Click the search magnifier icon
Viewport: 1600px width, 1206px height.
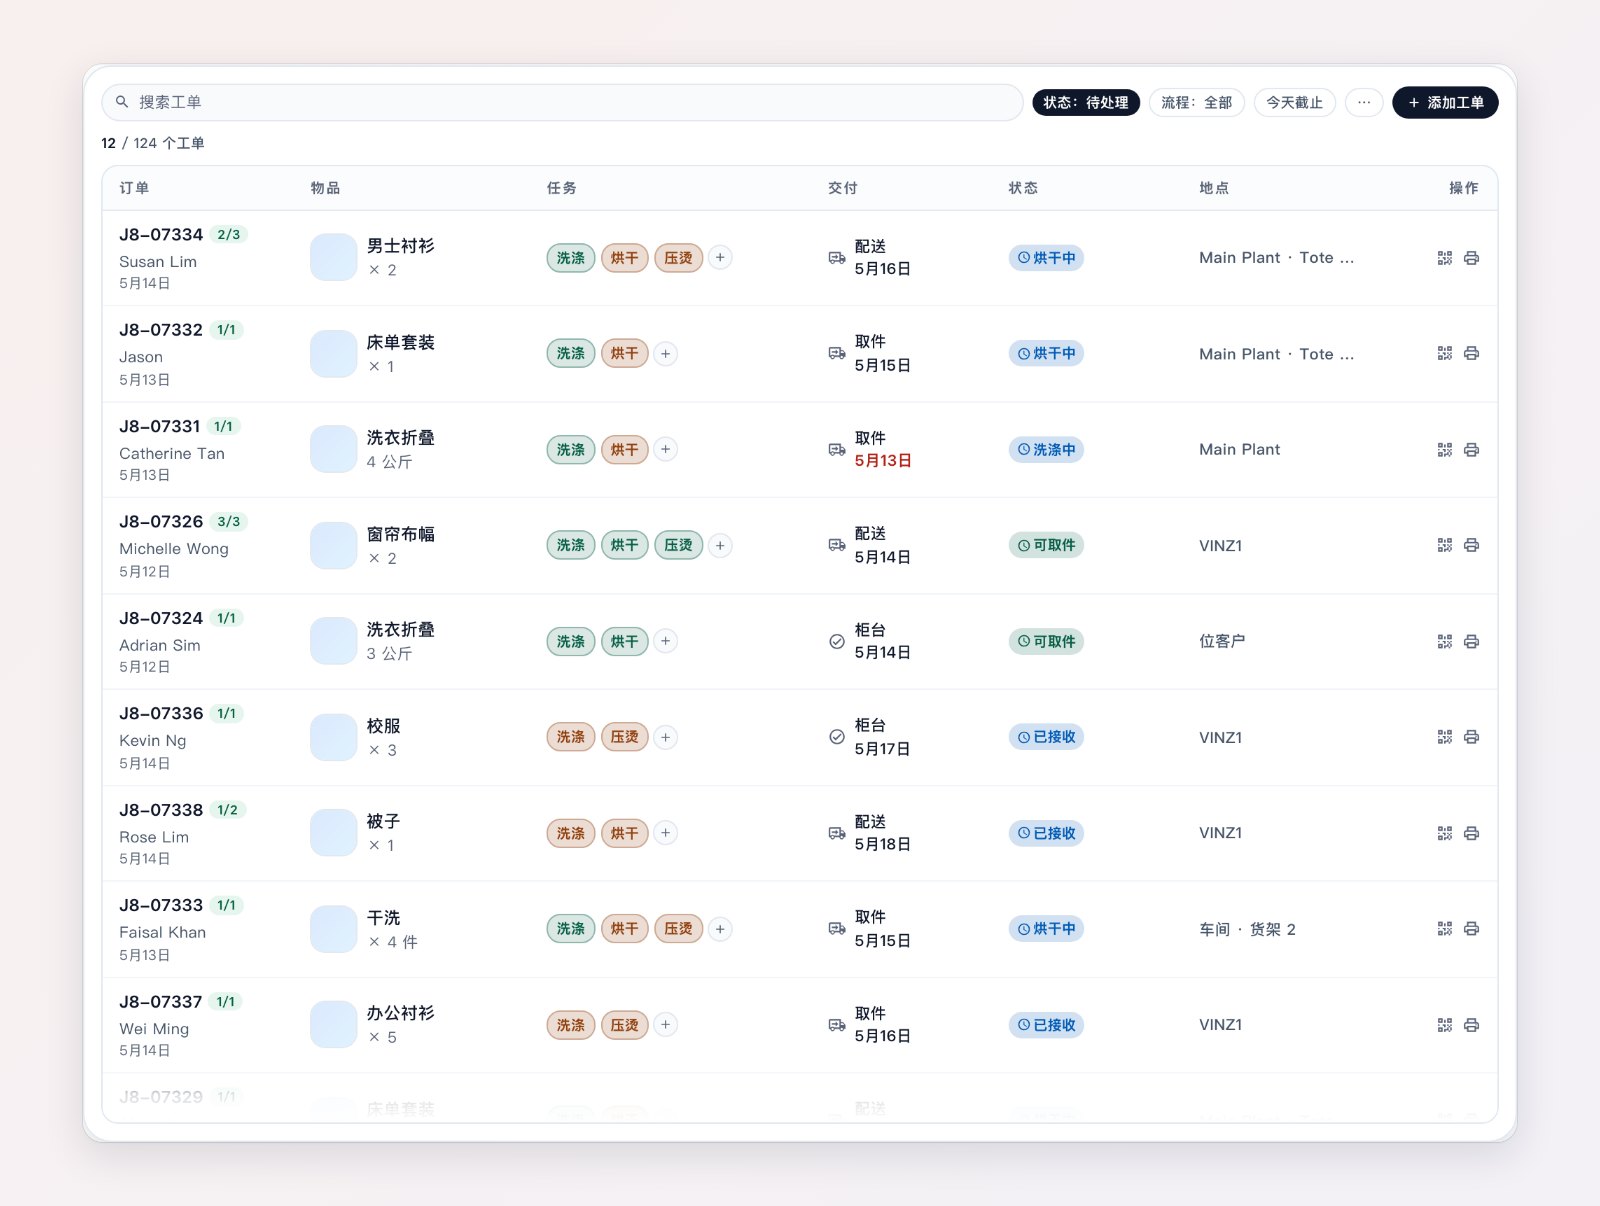coord(122,102)
